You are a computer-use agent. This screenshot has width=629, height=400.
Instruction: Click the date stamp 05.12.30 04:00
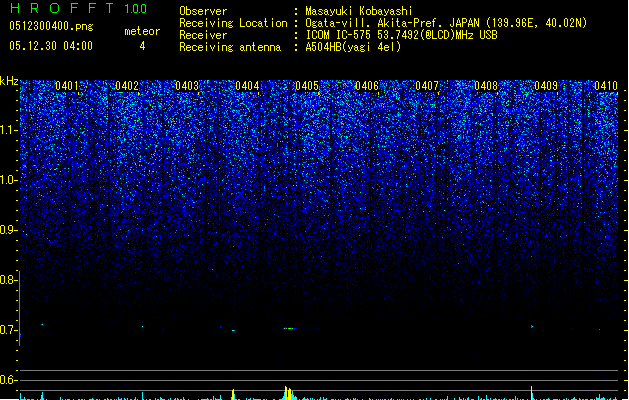(x=51, y=46)
